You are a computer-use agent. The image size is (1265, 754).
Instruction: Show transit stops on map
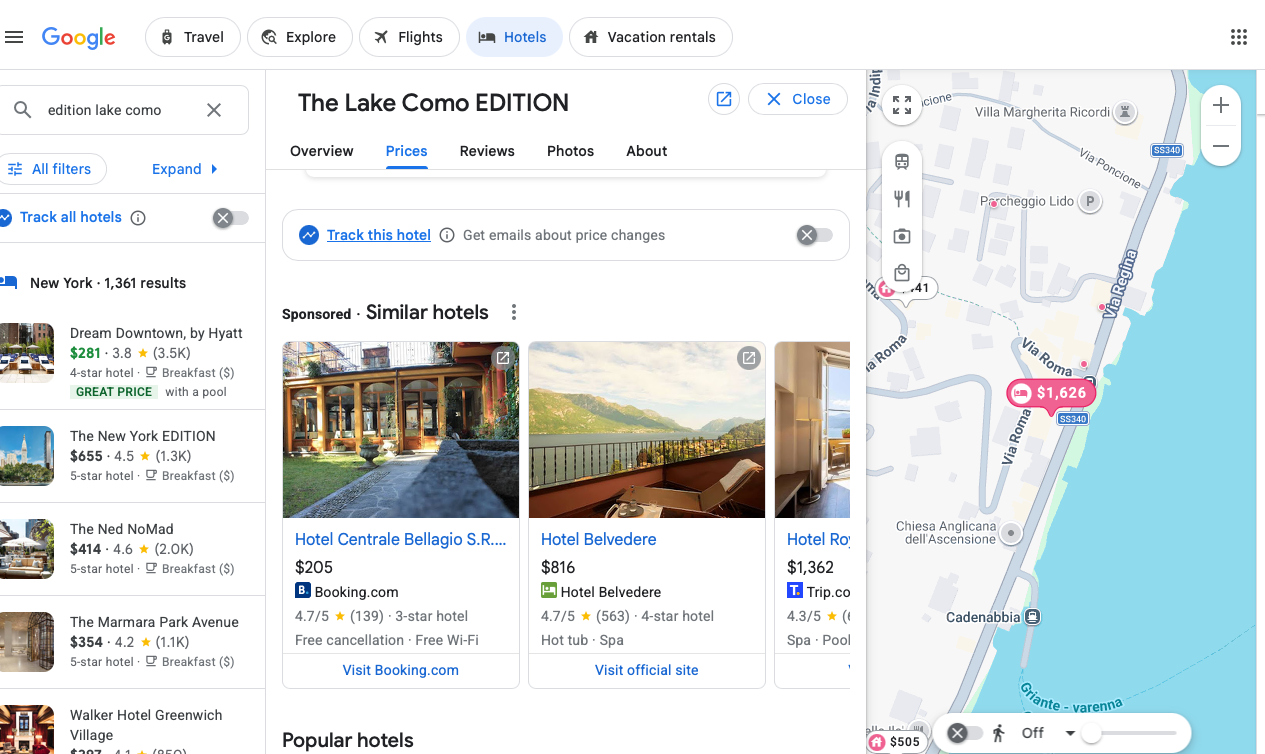(x=902, y=161)
